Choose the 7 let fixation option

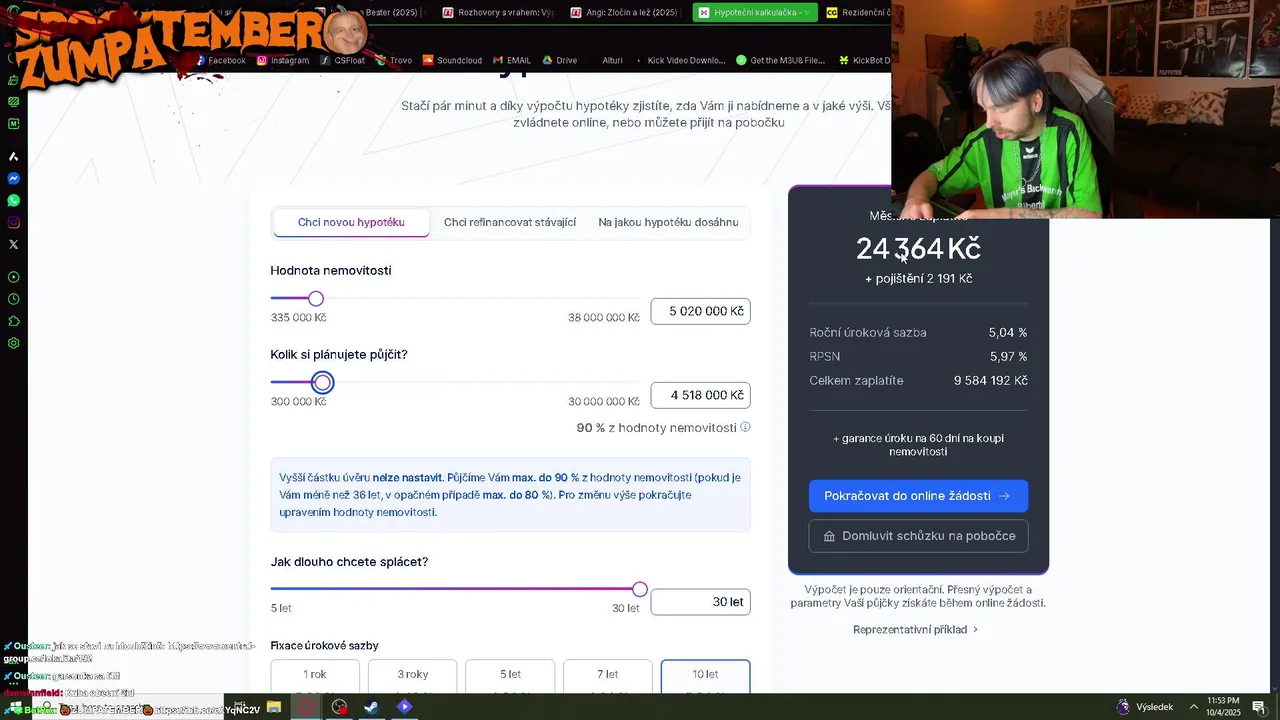[608, 676]
